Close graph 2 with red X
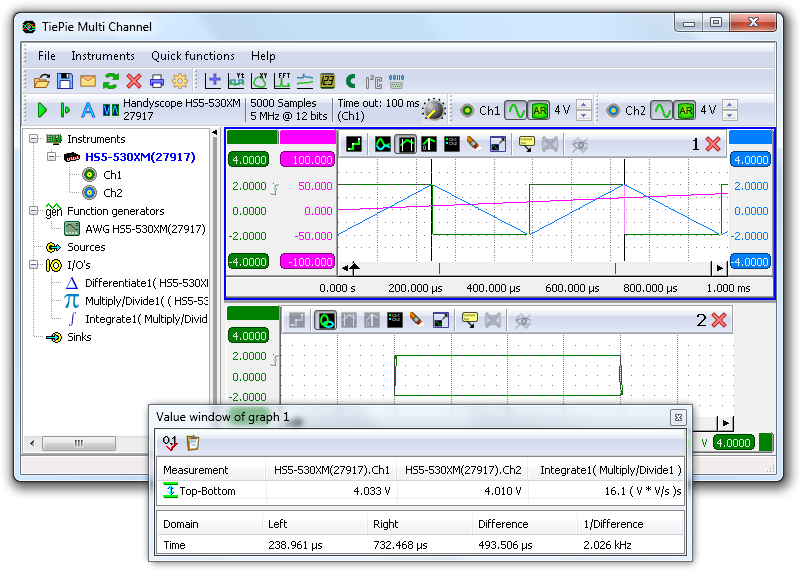This screenshot has width=801, height=571. pyautogui.click(x=719, y=320)
